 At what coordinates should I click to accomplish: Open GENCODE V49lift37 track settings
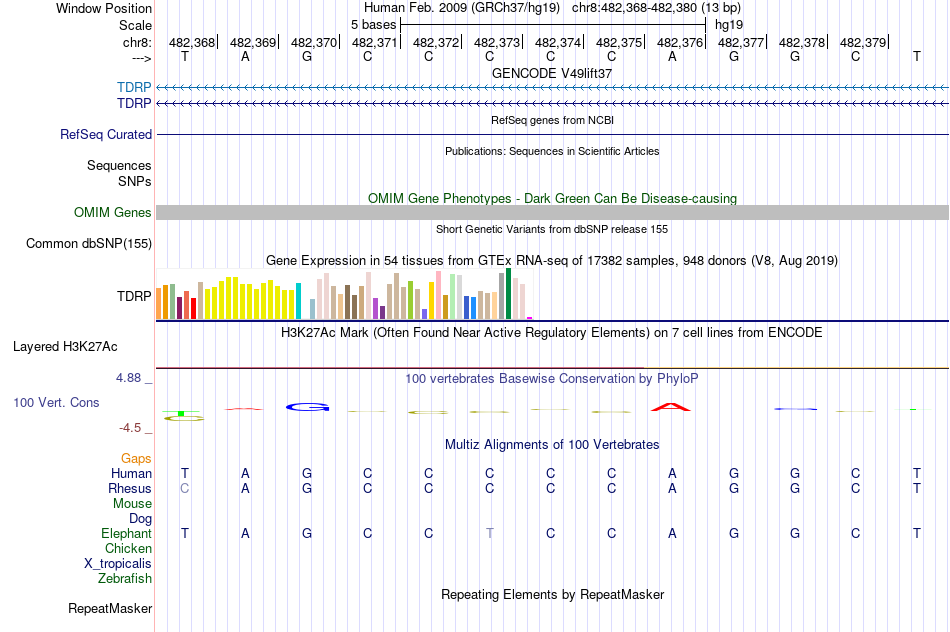tap(552, 73)
